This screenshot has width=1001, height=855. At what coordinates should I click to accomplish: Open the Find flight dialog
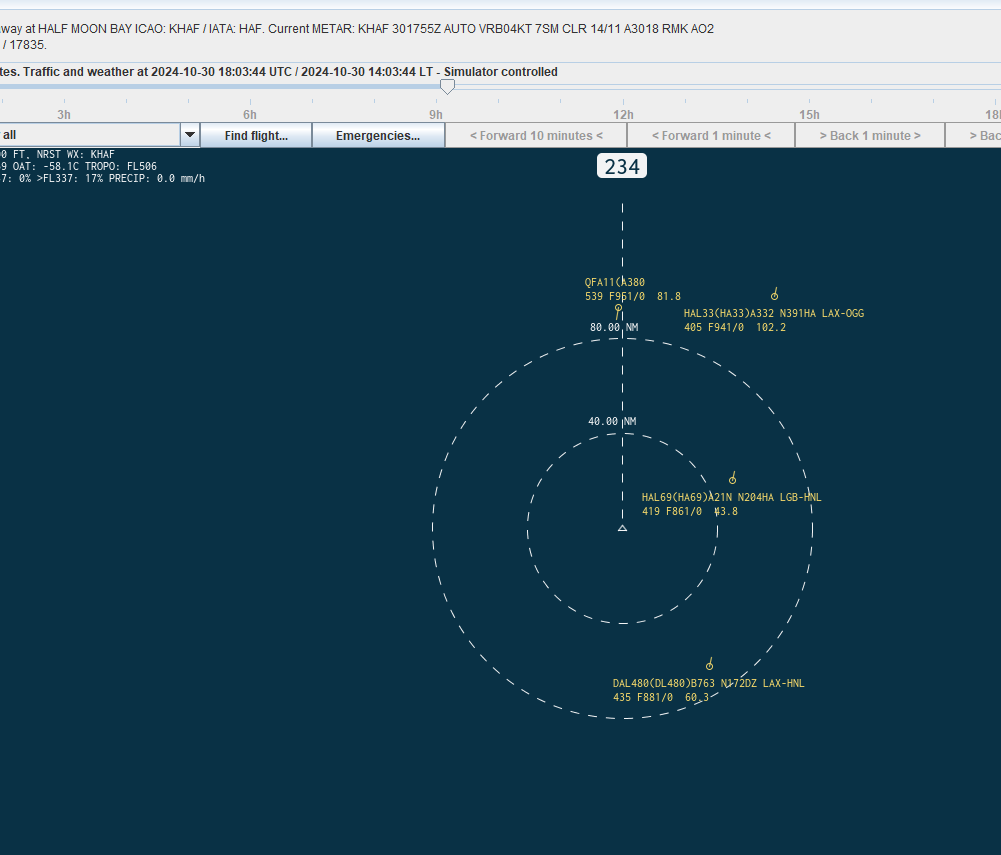(256, 135)
